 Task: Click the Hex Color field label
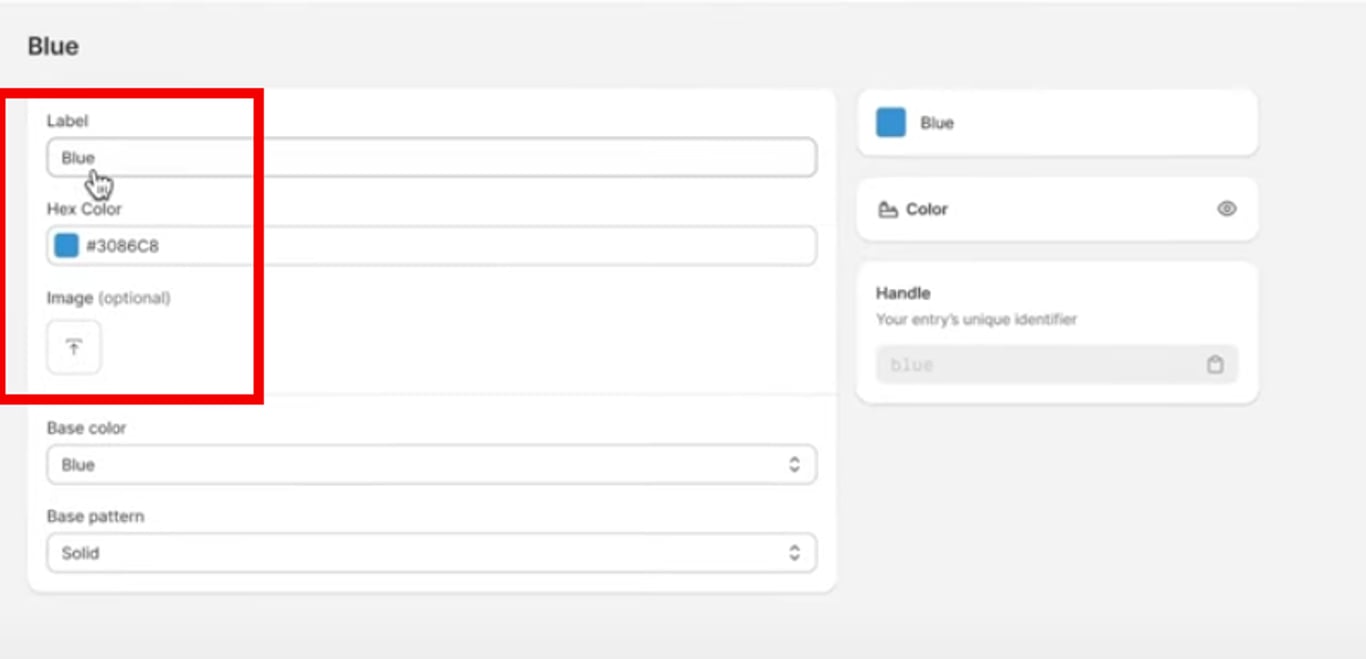pyautogui.click(x=84, y=209)
